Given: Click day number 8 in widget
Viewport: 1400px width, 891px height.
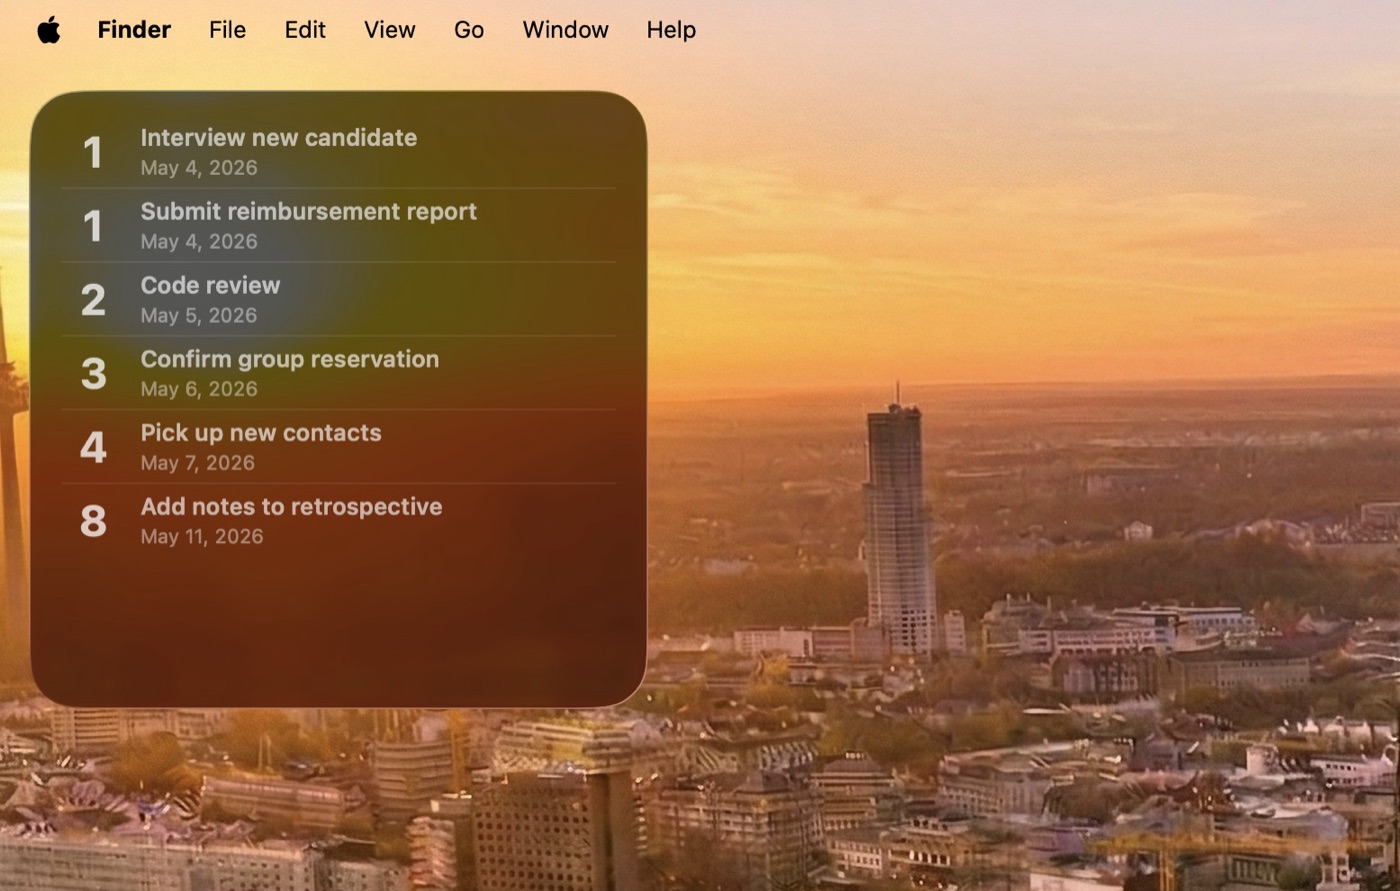Looking at the screenshot, I should tap(93, 521).
